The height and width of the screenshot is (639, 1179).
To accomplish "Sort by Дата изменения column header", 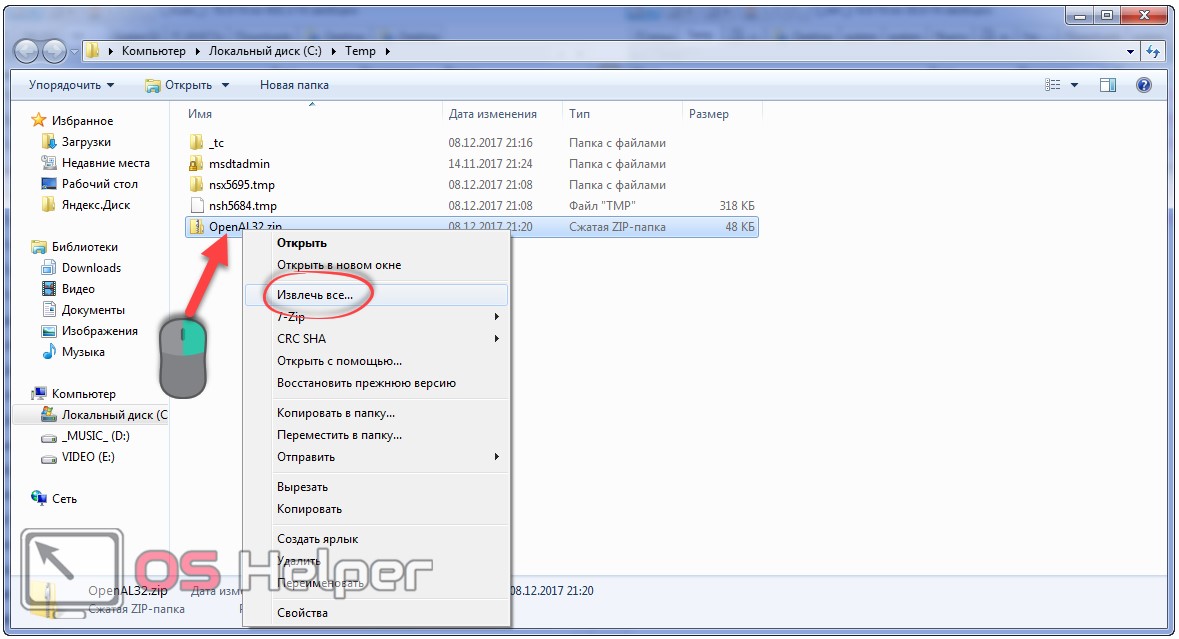I will click(492, 114).
